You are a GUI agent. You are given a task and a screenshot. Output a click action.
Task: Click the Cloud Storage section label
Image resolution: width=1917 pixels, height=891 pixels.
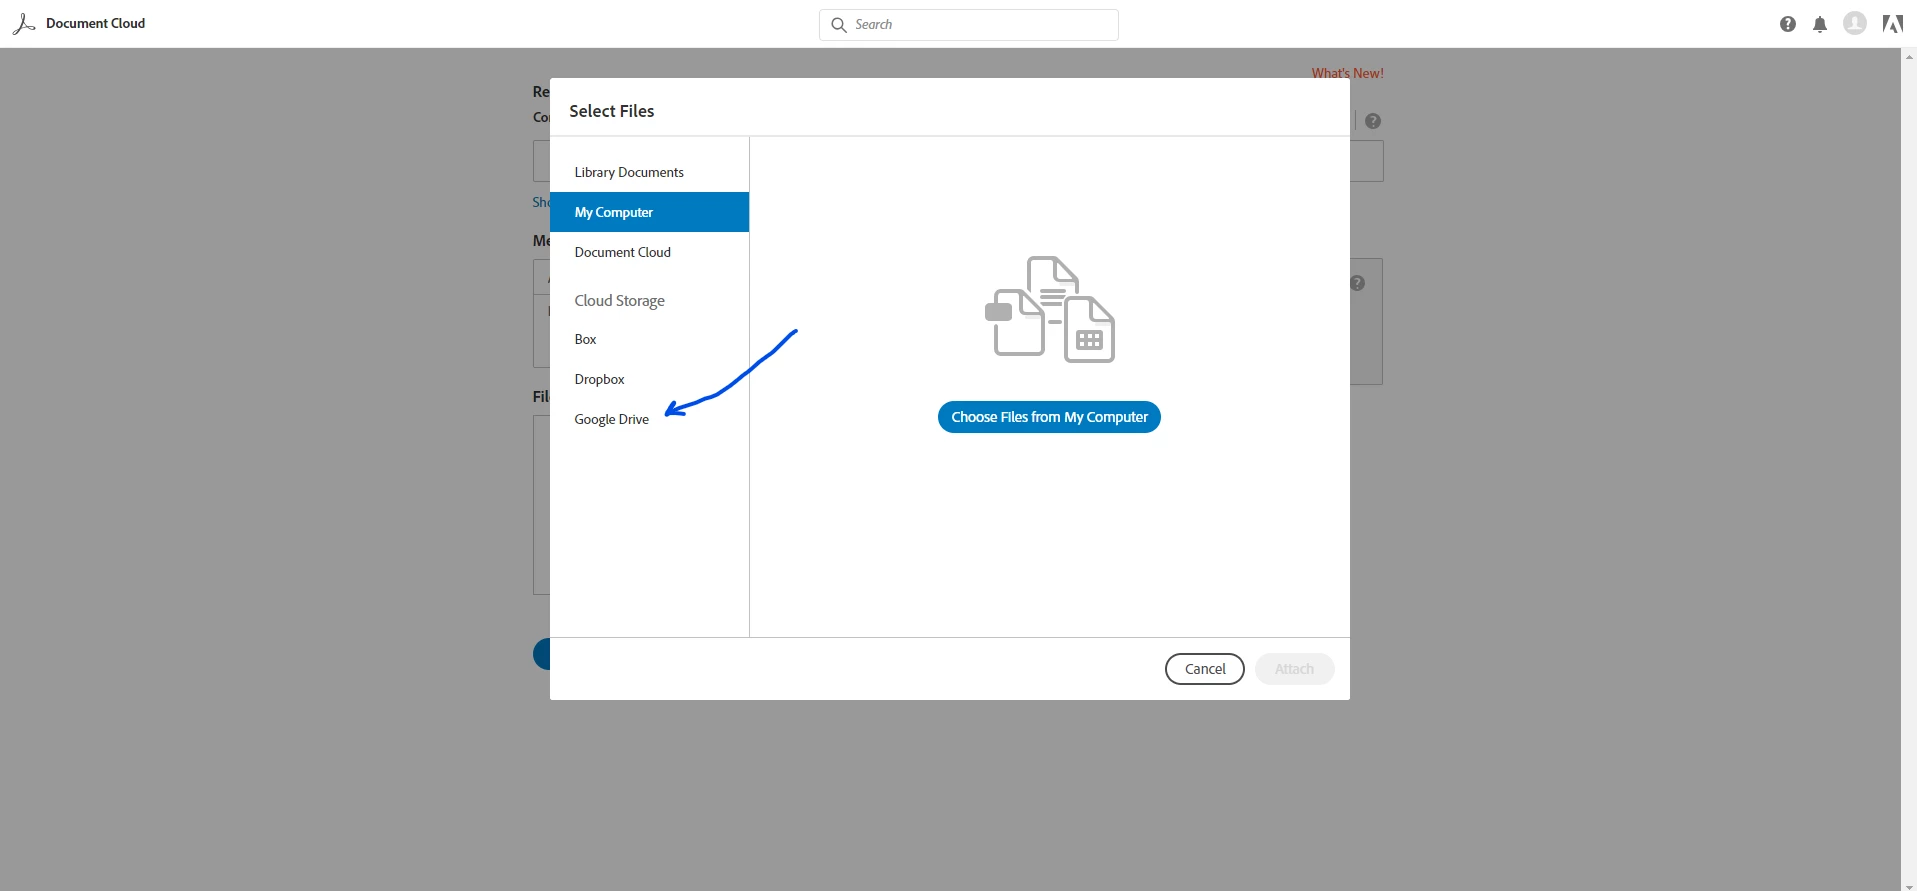pyautogui.click(x=619, y=300)
